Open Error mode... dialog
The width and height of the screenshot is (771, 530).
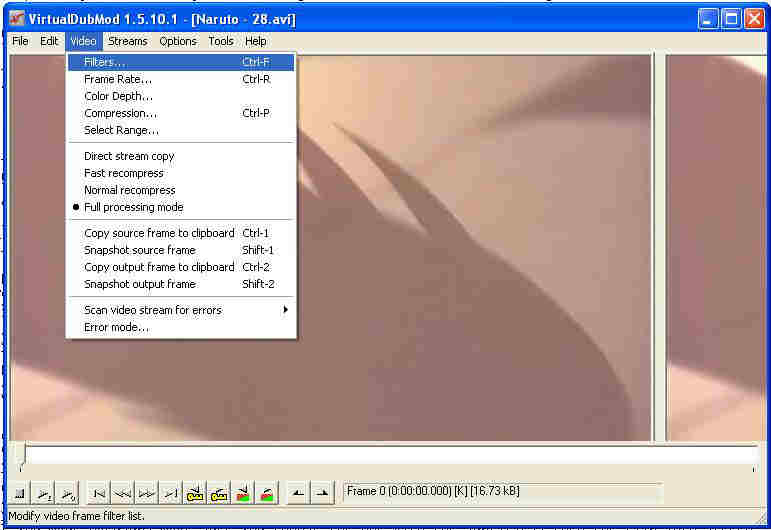coord(181,327)
